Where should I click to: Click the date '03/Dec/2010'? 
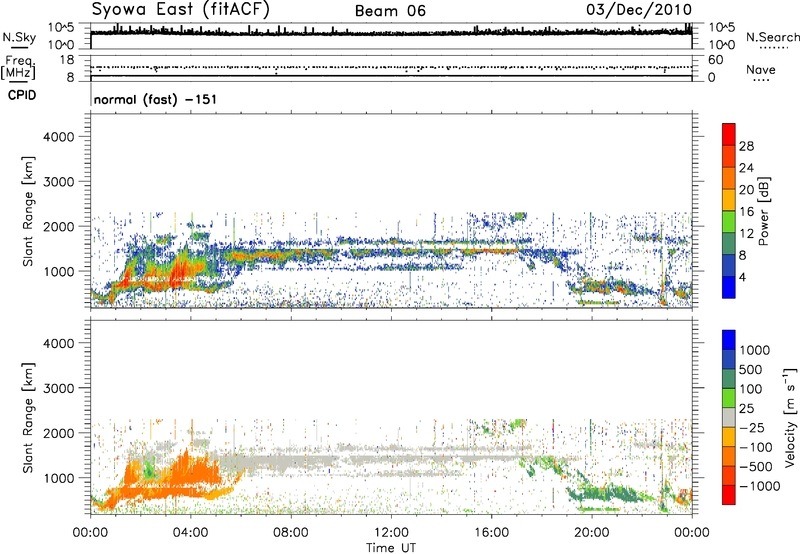[x=639, y=10]
